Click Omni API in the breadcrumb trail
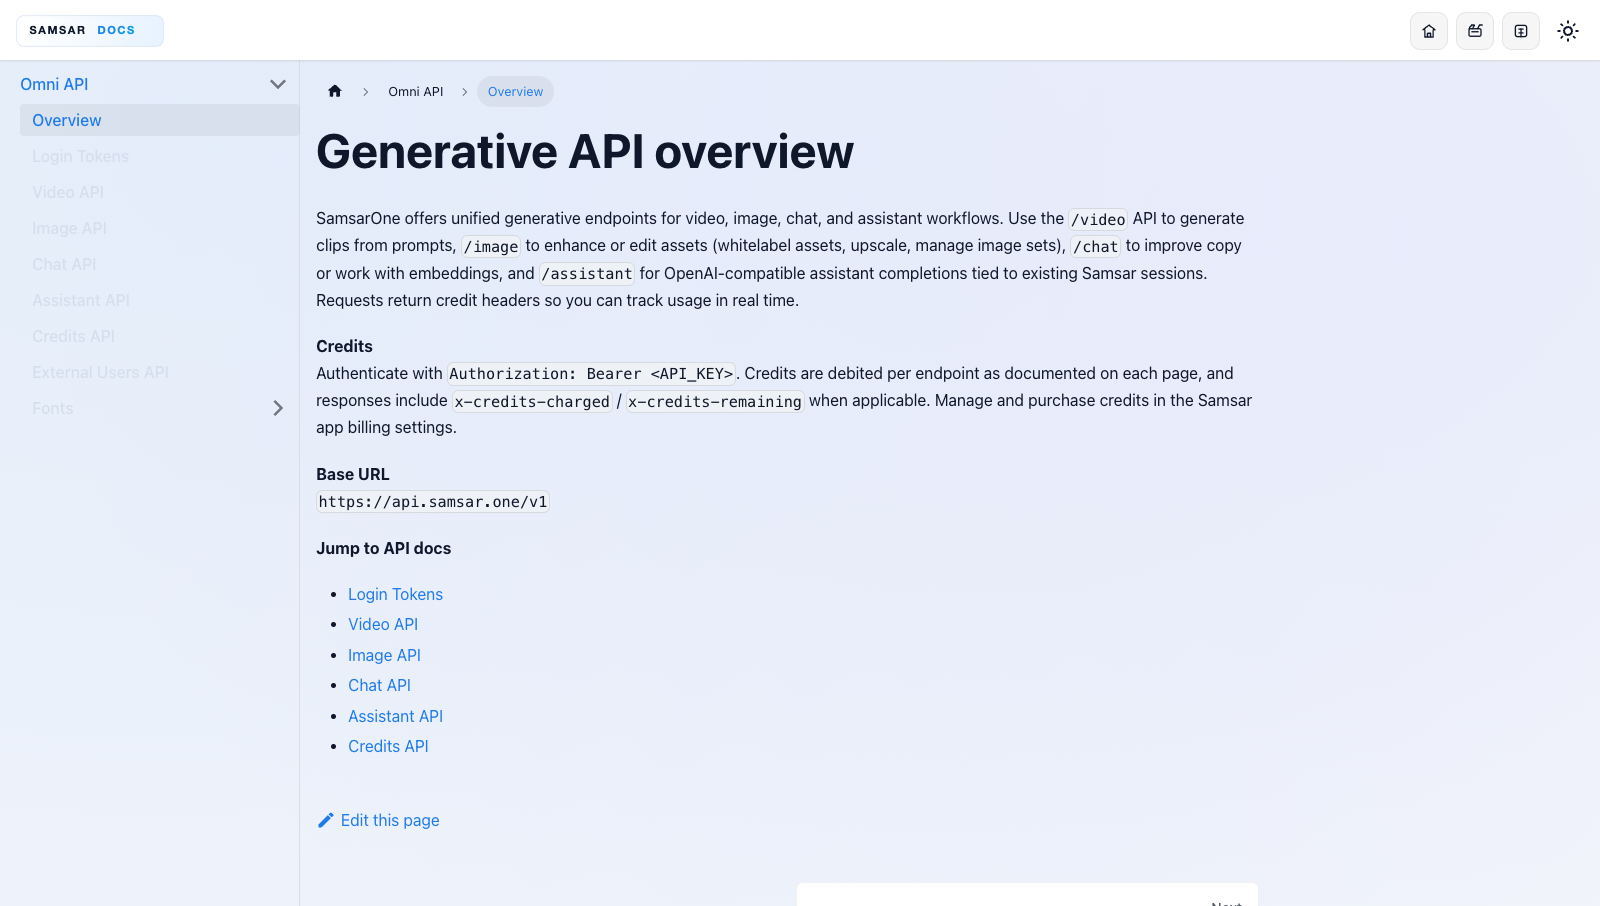Viewport: 1600px width, 906px height. (415, 91)
